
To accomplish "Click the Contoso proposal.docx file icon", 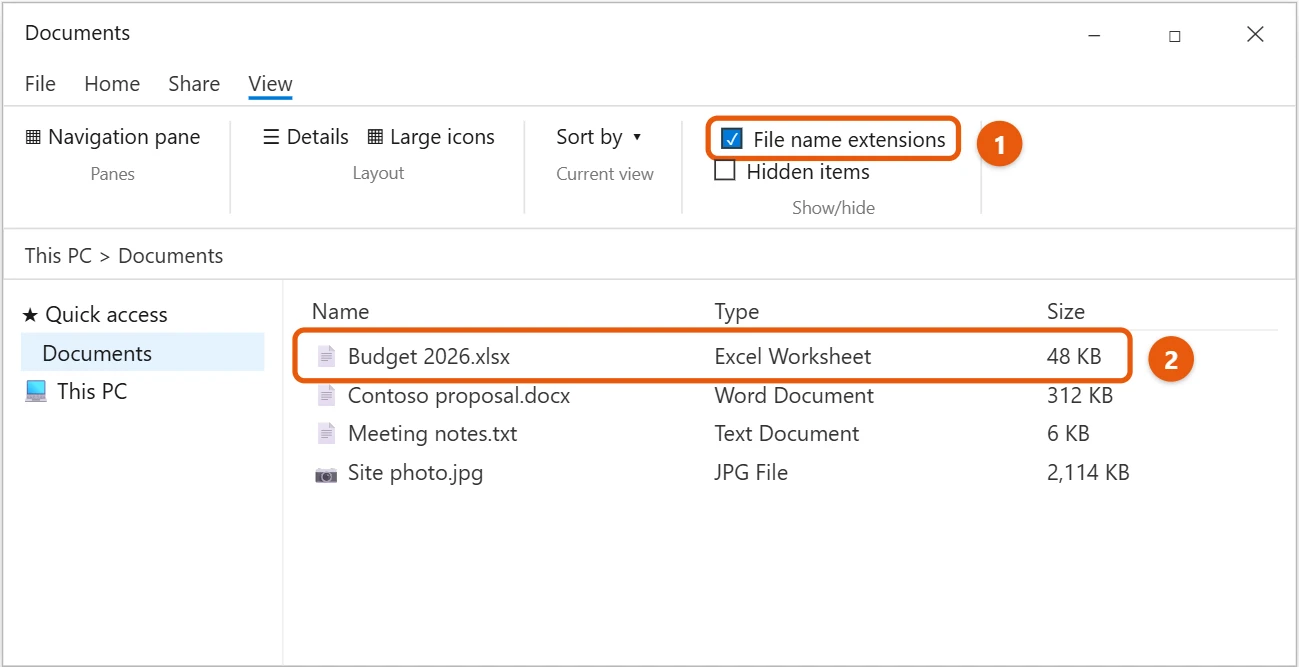I will tap(326, 395).
